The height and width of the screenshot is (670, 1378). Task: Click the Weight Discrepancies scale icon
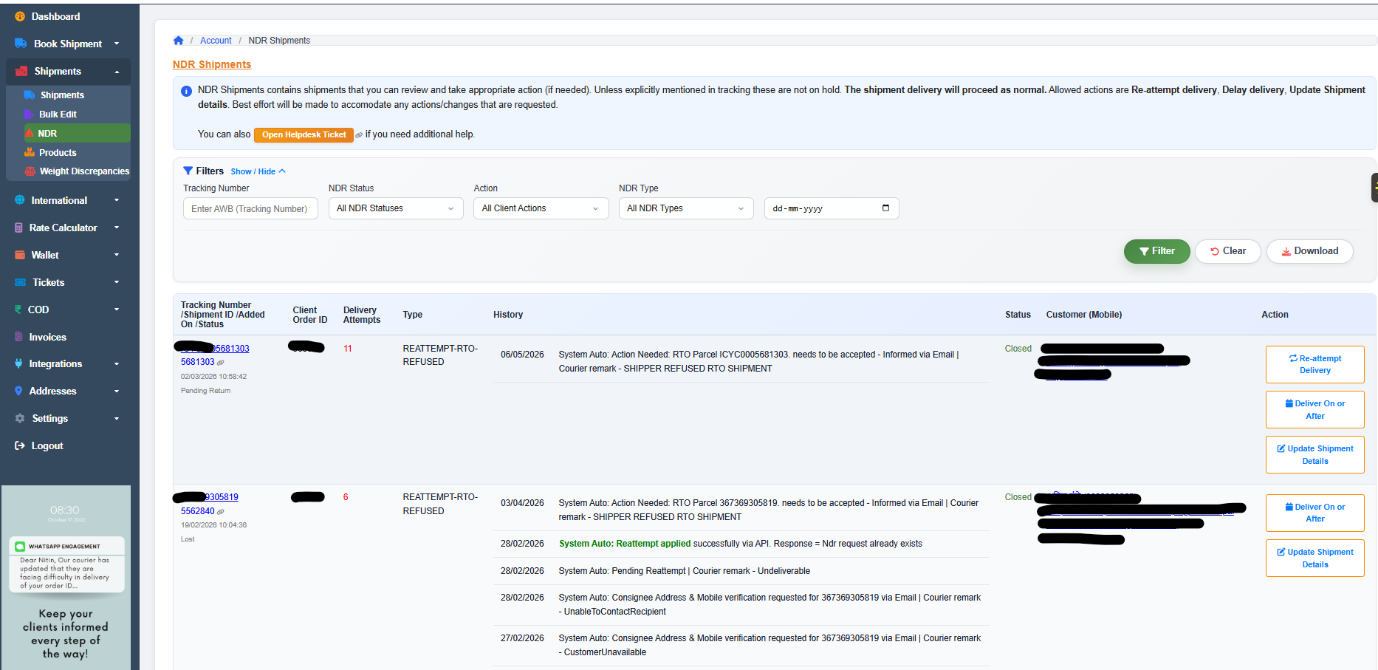[x=29, y=171]
